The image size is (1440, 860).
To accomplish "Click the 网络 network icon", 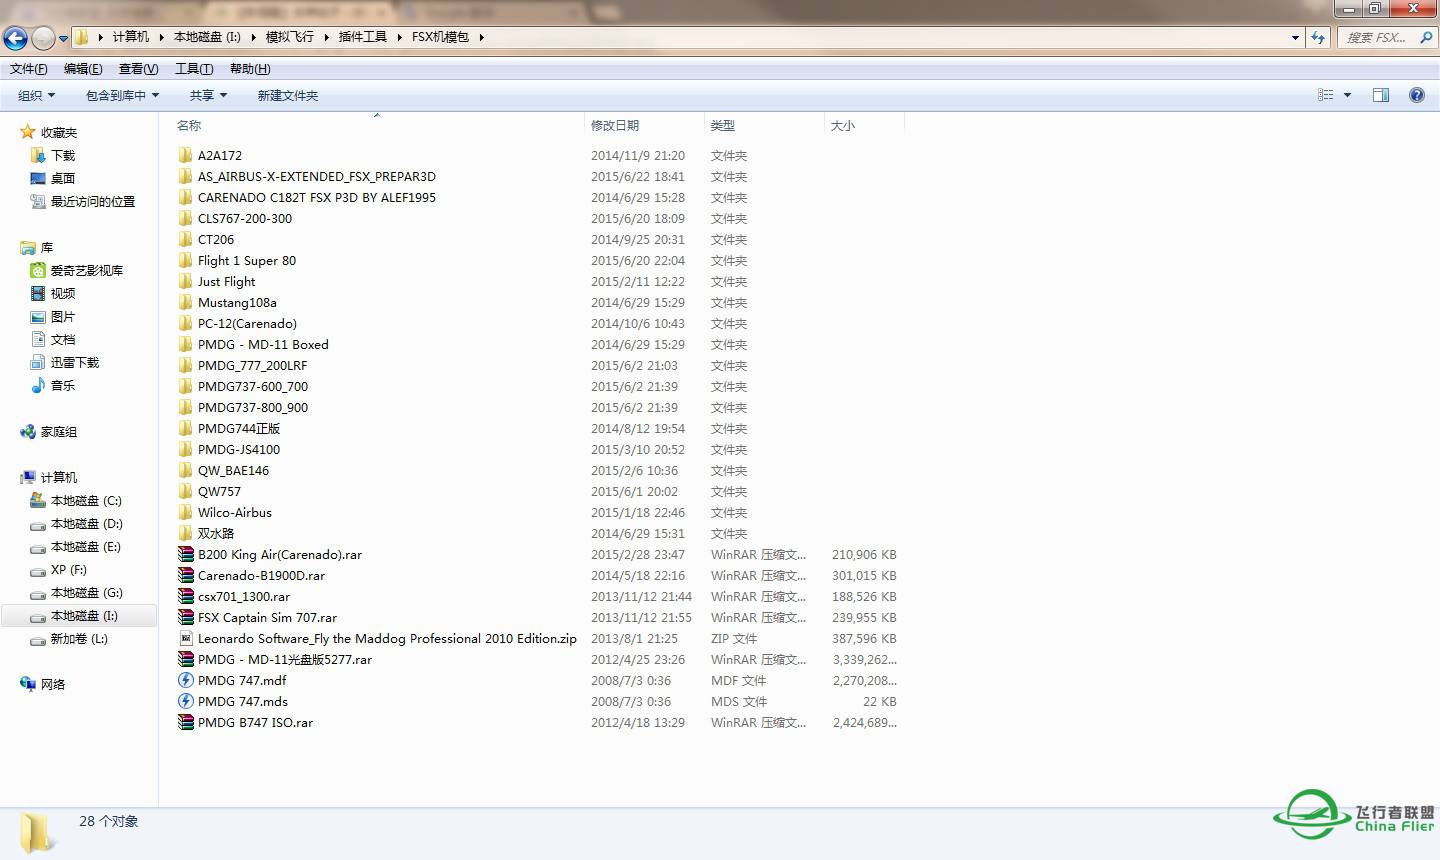I will pyautogui.click(x=28, y=685).
